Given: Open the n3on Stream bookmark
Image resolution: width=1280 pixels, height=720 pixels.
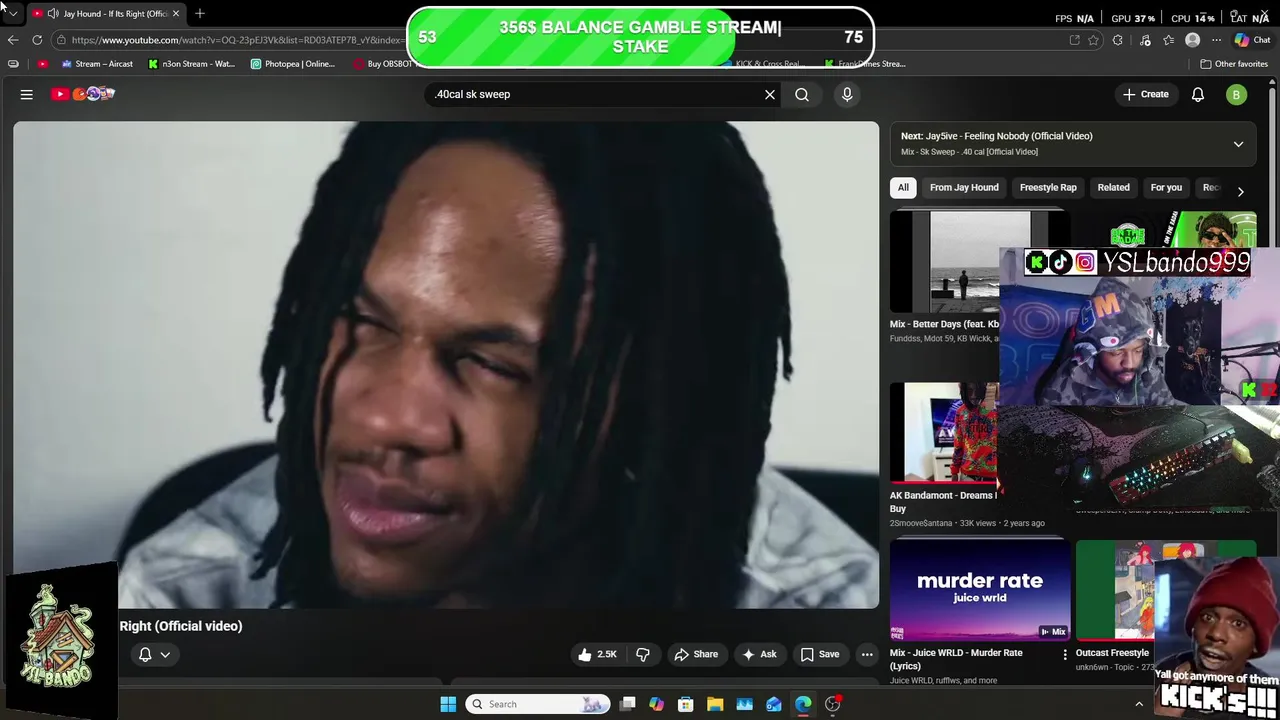Looking at the screenshot, I should pos(191,64).
